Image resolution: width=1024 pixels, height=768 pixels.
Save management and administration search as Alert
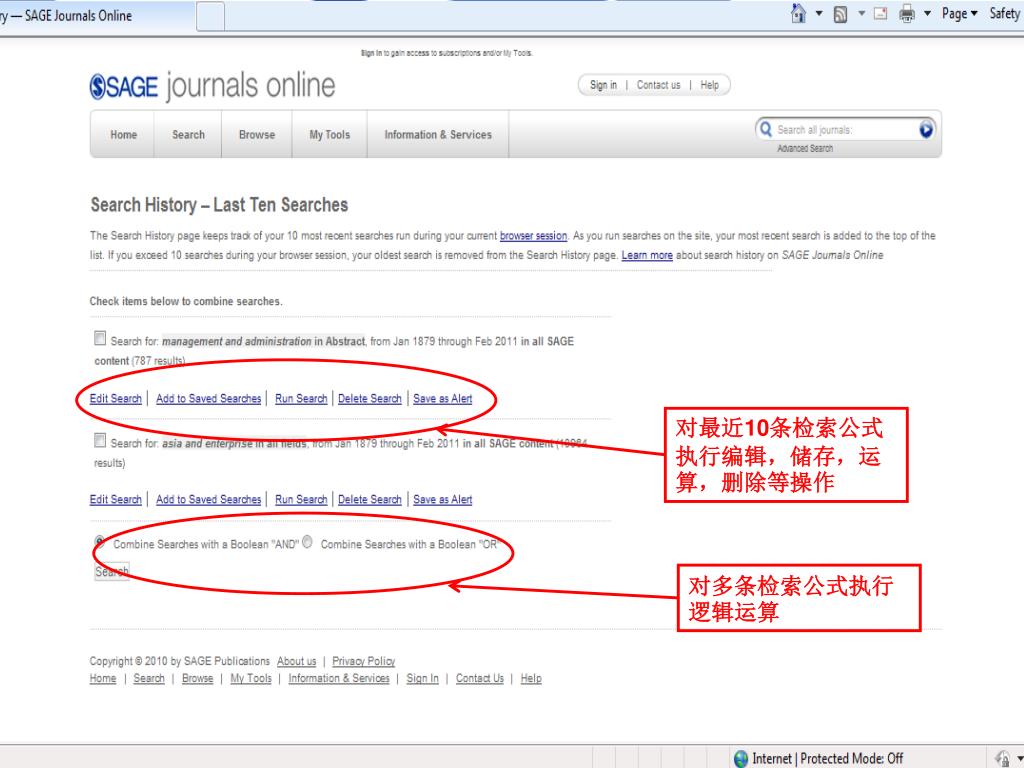(442, 398)
